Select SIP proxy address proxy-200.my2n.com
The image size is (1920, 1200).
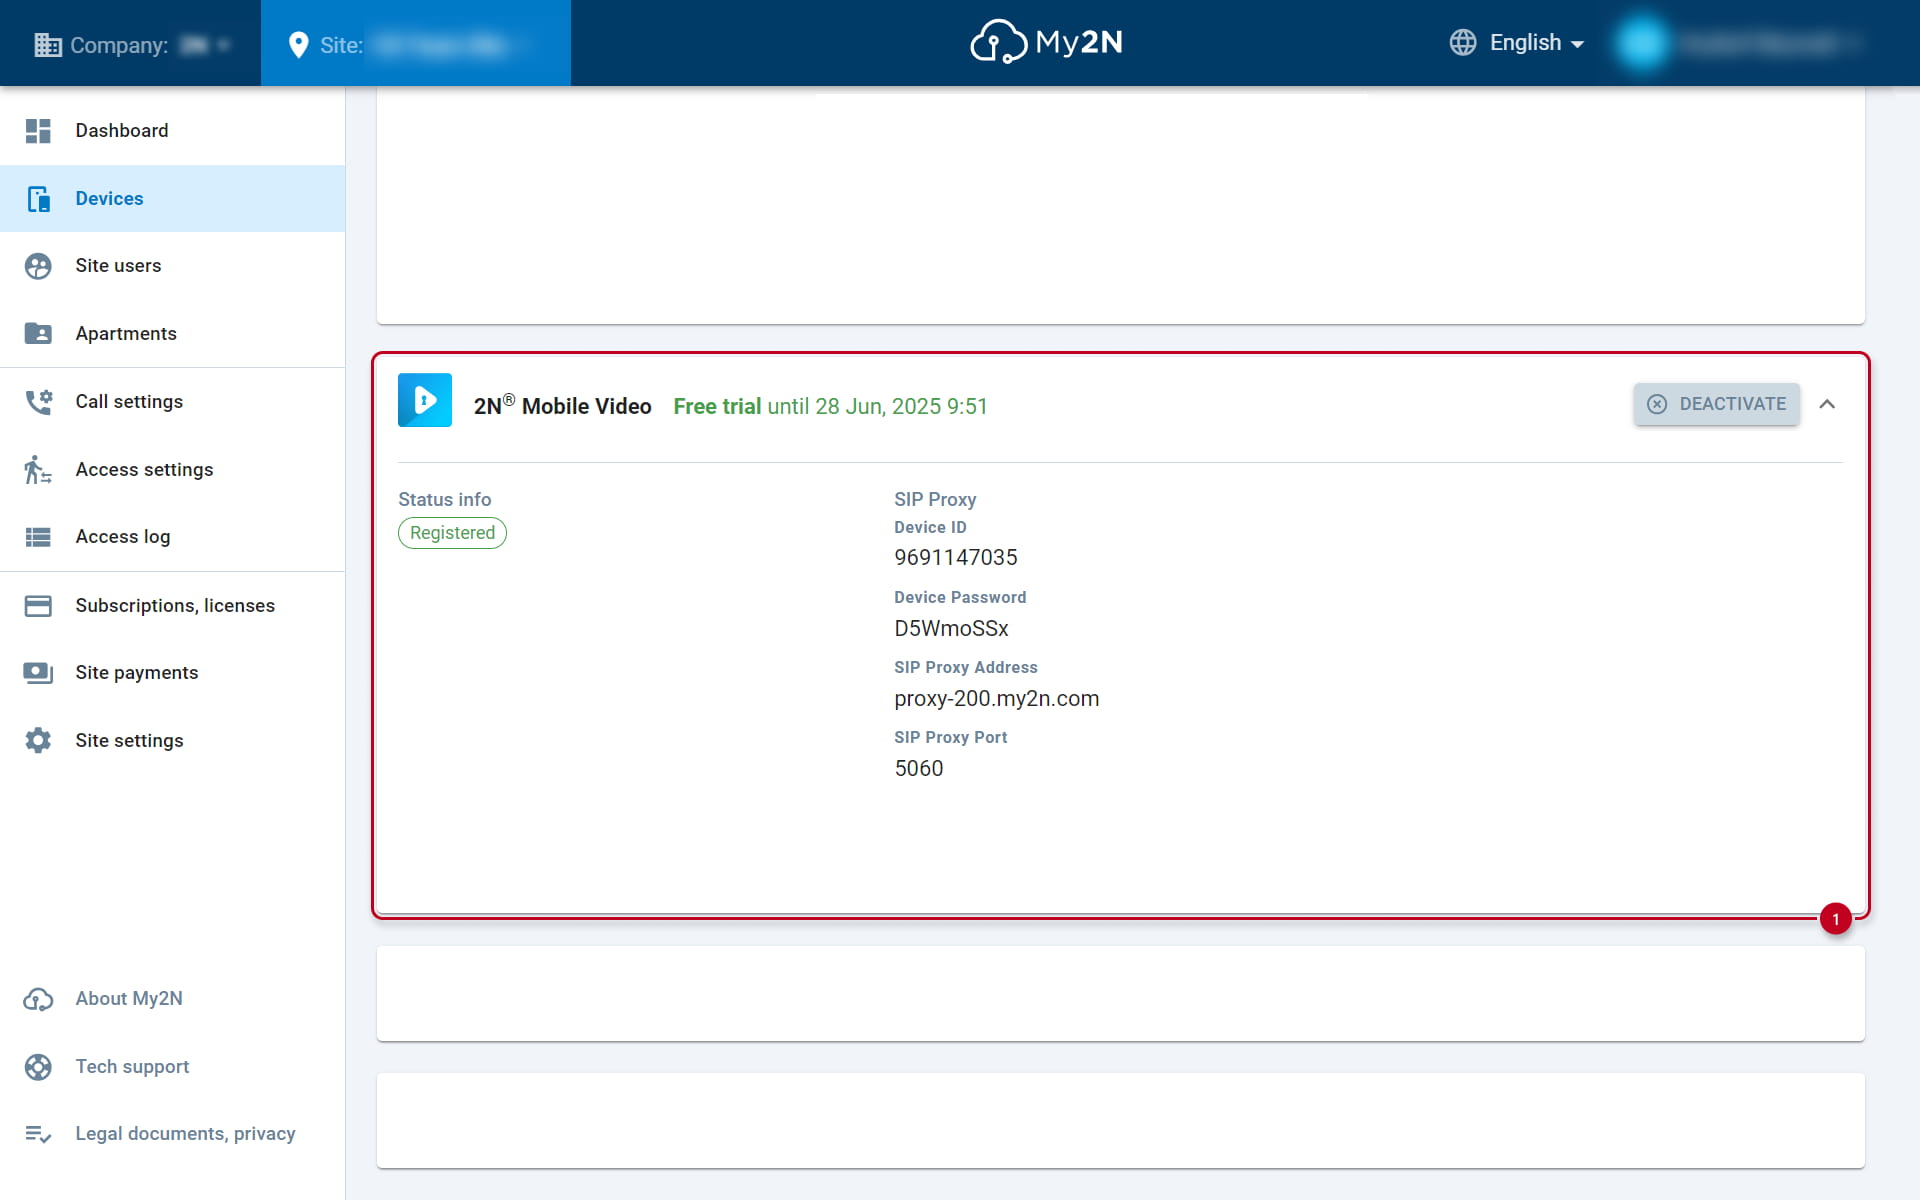(x=997, y=699)
